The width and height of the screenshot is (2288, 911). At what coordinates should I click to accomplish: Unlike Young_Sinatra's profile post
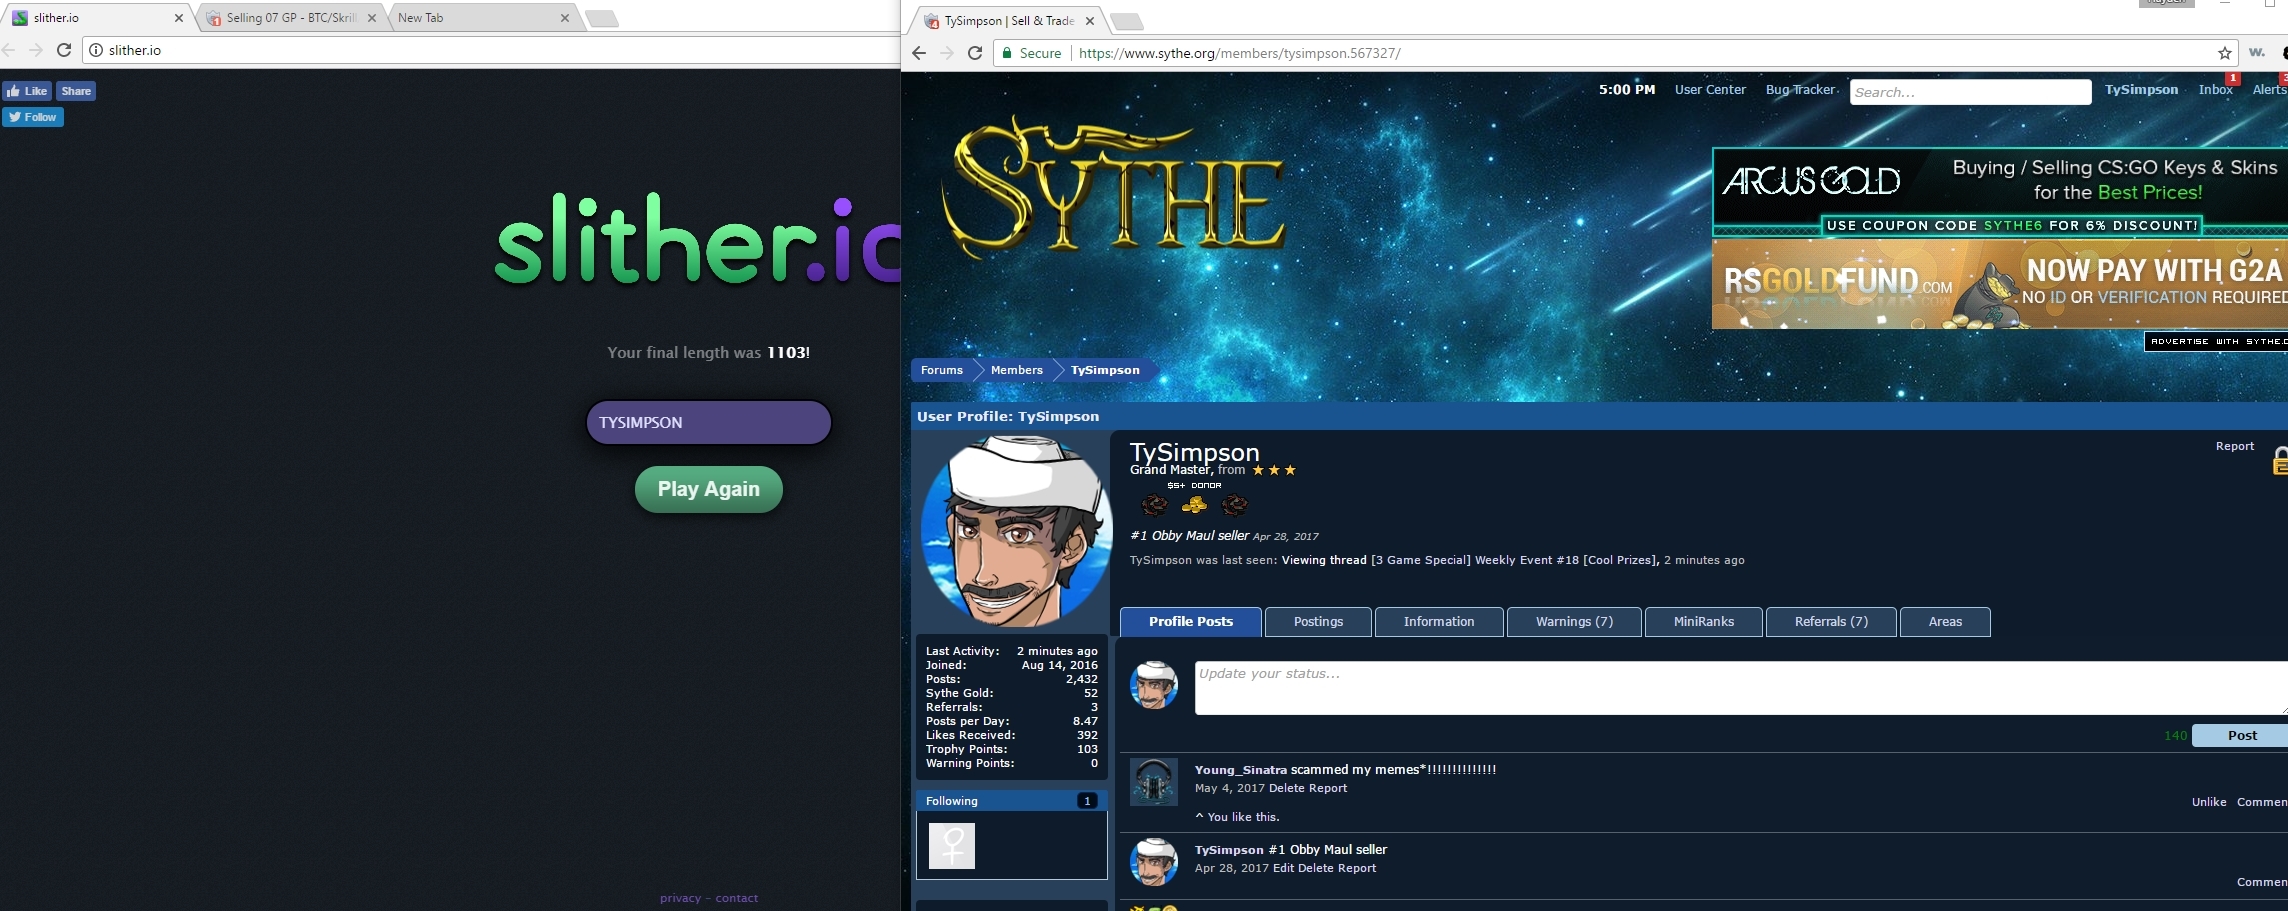click(x=2208, y=802)
